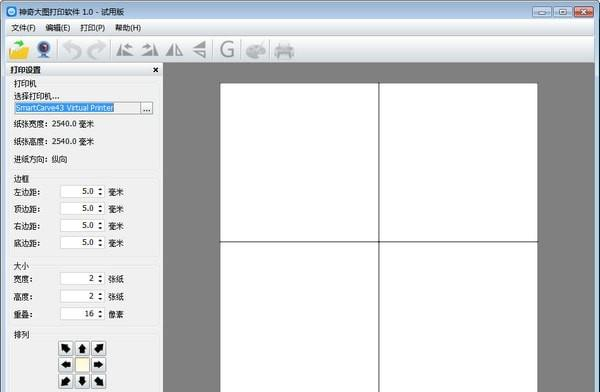Click the 高度 sheet count field
Image resolution: width=600 pixels, height=392 pixels.
pos(78,296)
